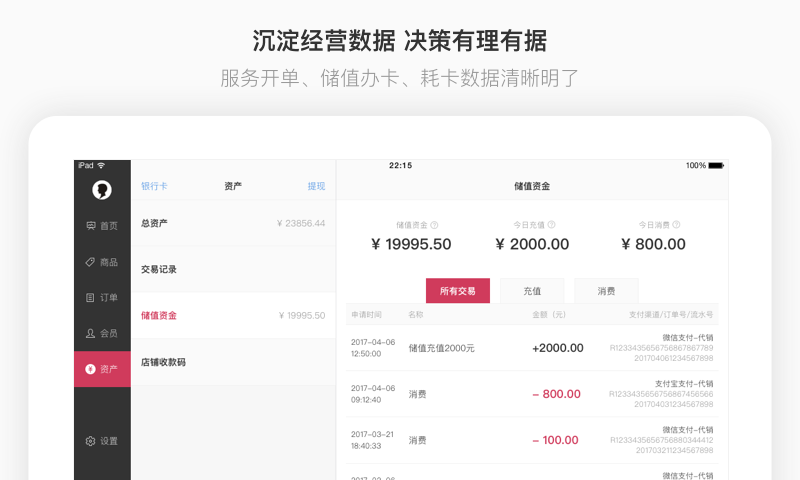Open 设置 settings gear in sidebar

pyautogui.click(x=102, y=441)
